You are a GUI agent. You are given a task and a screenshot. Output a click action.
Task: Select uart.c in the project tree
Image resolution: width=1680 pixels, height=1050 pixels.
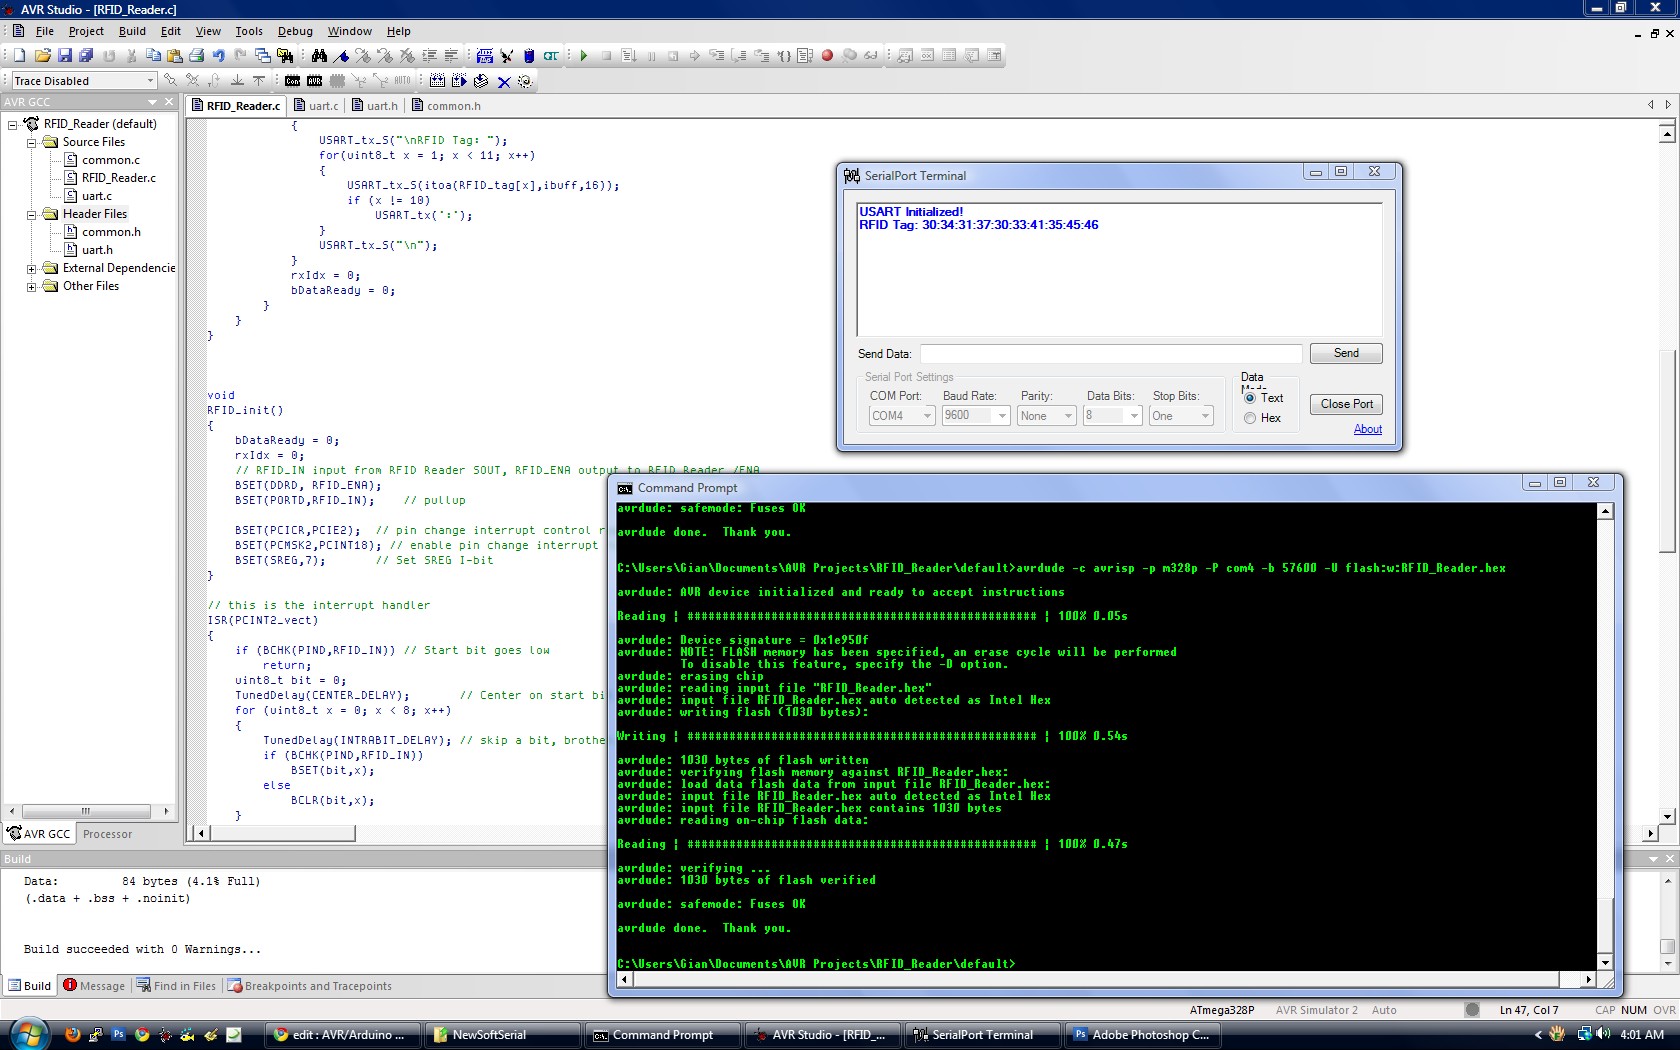click(96, 196)
